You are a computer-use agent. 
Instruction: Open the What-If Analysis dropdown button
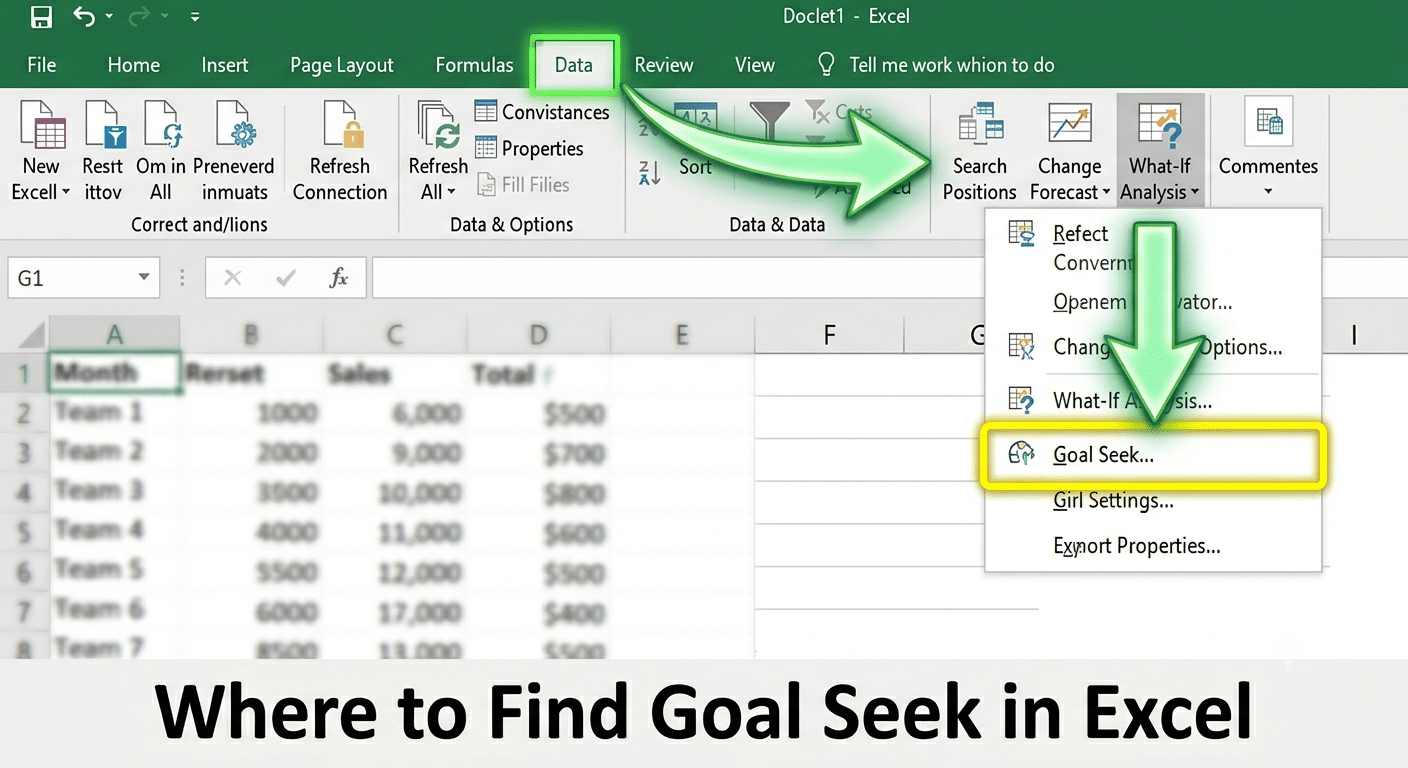tap(1160, 150)
